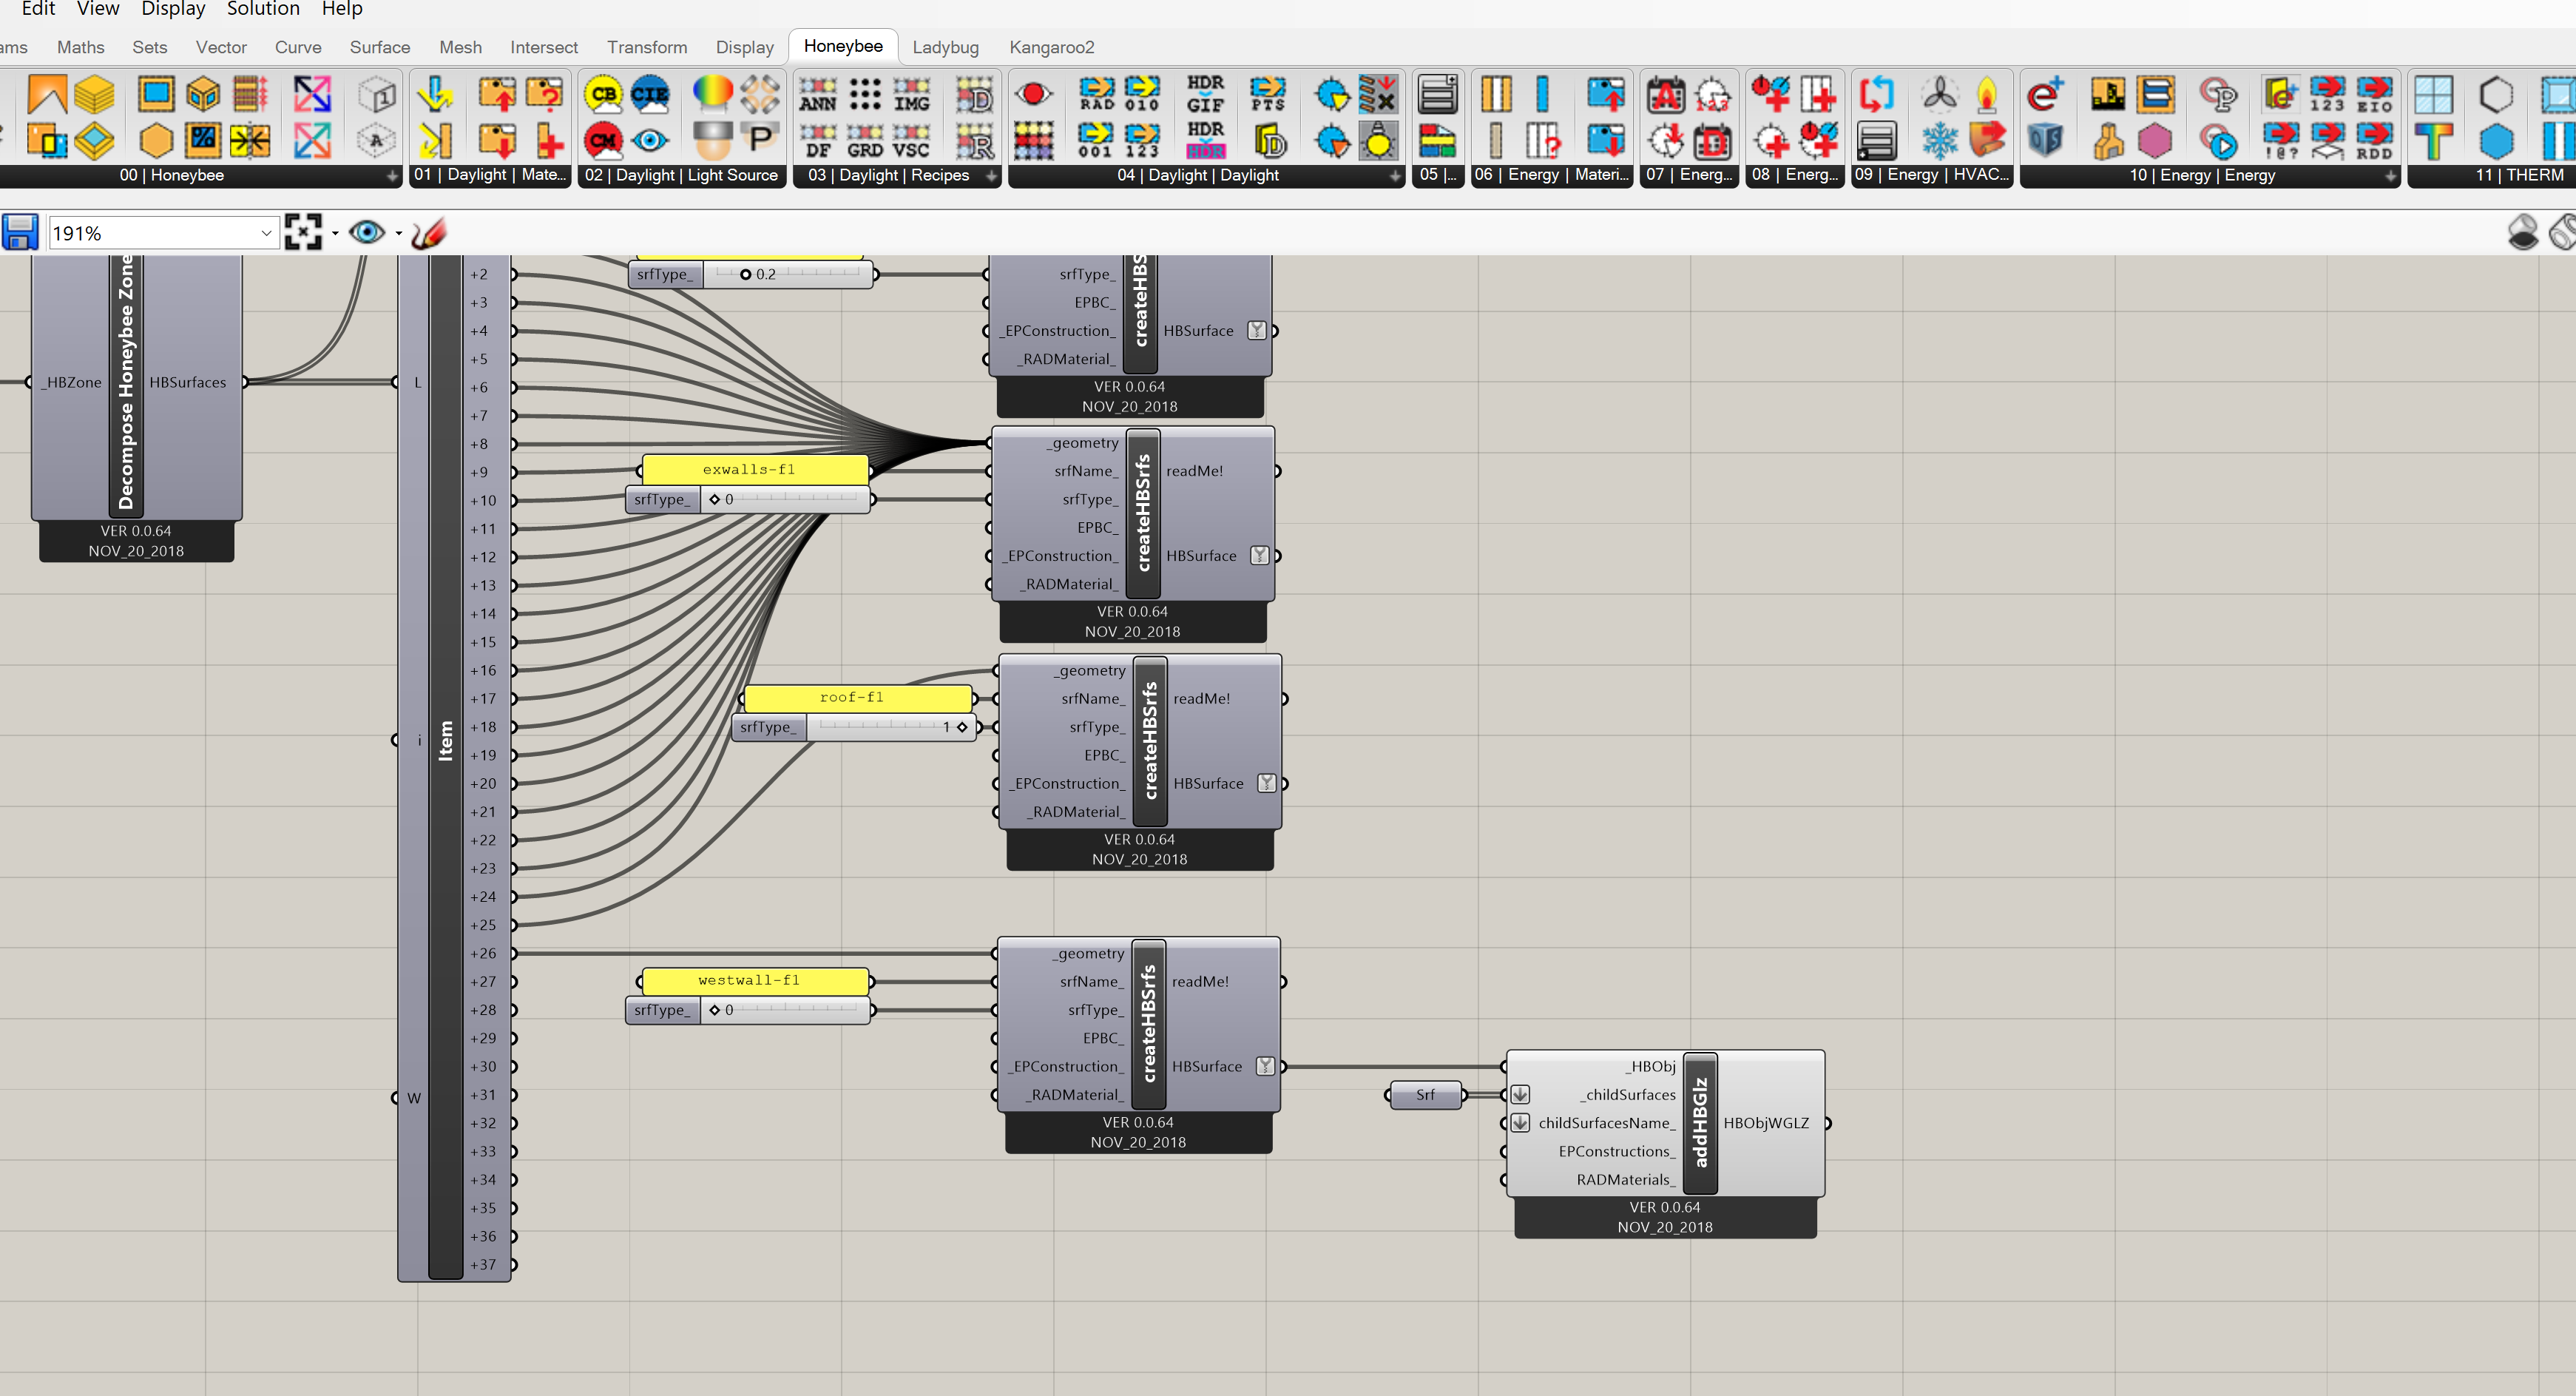Open the Solution menu
This screenshot has width=2576, height=1396.
pos(263,9)
